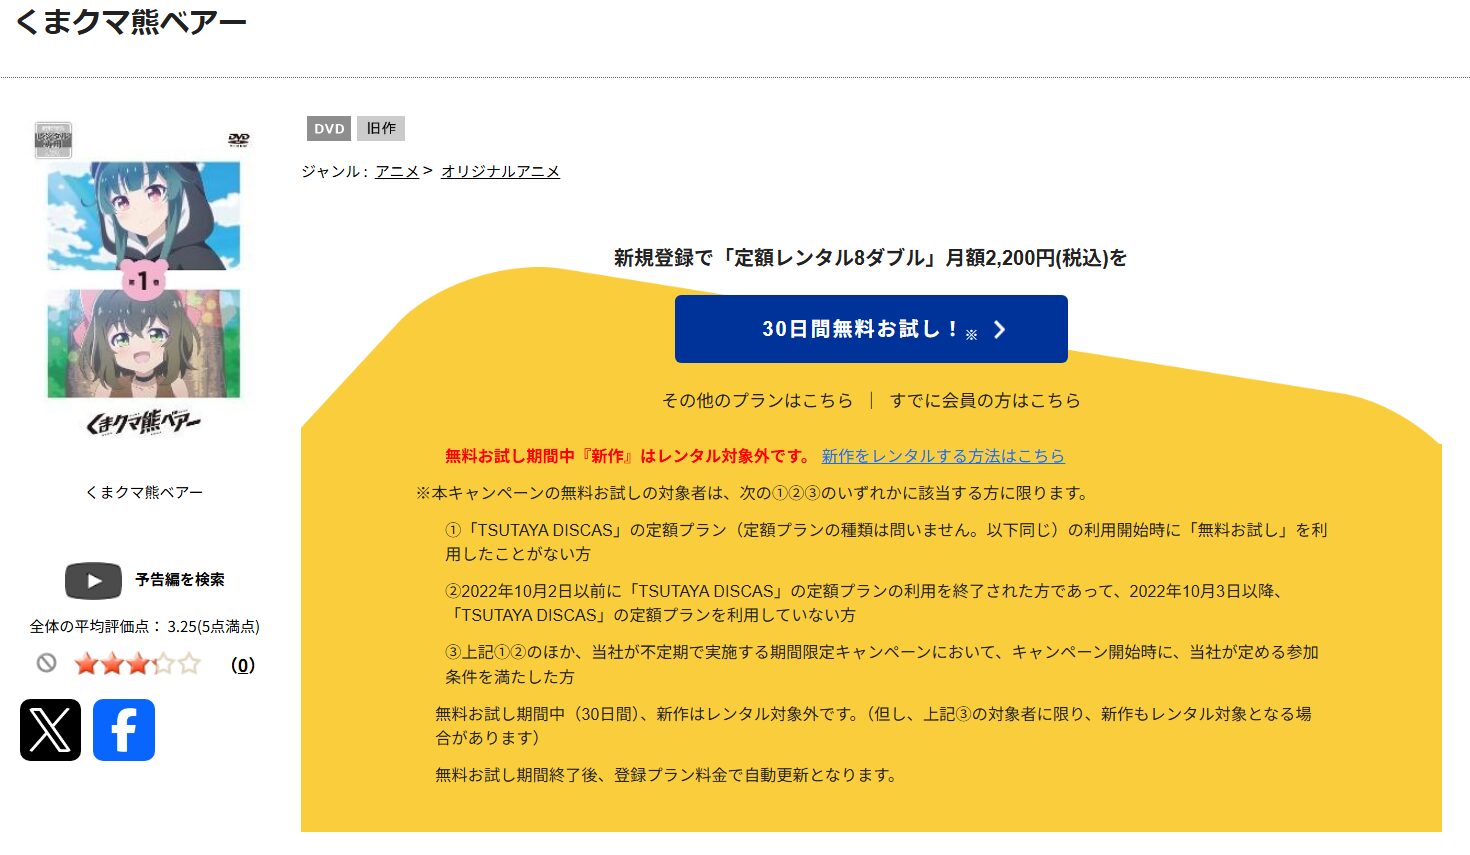Share the page via the Facebook icon

pyautogui.click(x=124, y=730)
